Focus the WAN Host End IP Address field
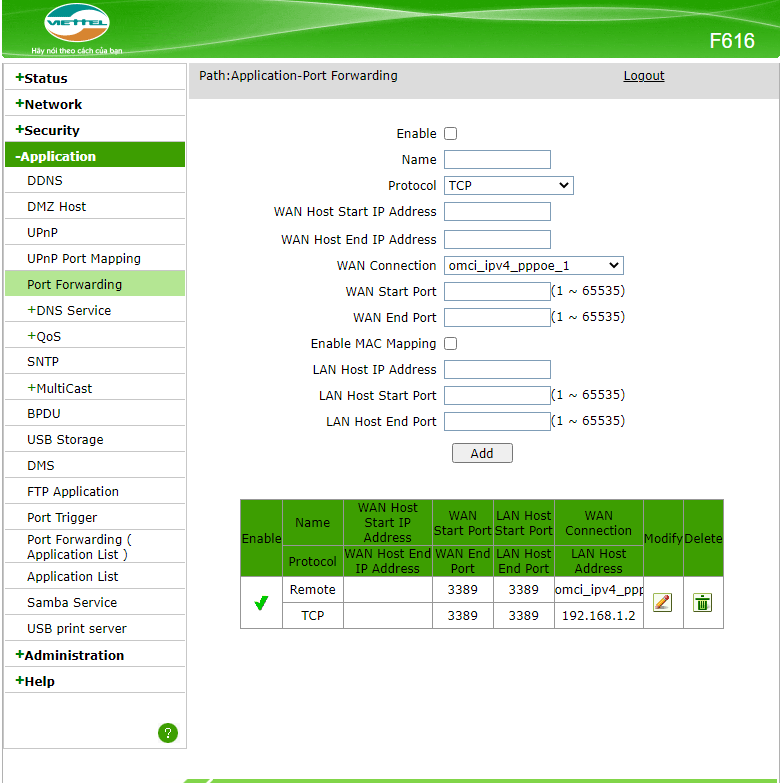 [x=497, y=240]
